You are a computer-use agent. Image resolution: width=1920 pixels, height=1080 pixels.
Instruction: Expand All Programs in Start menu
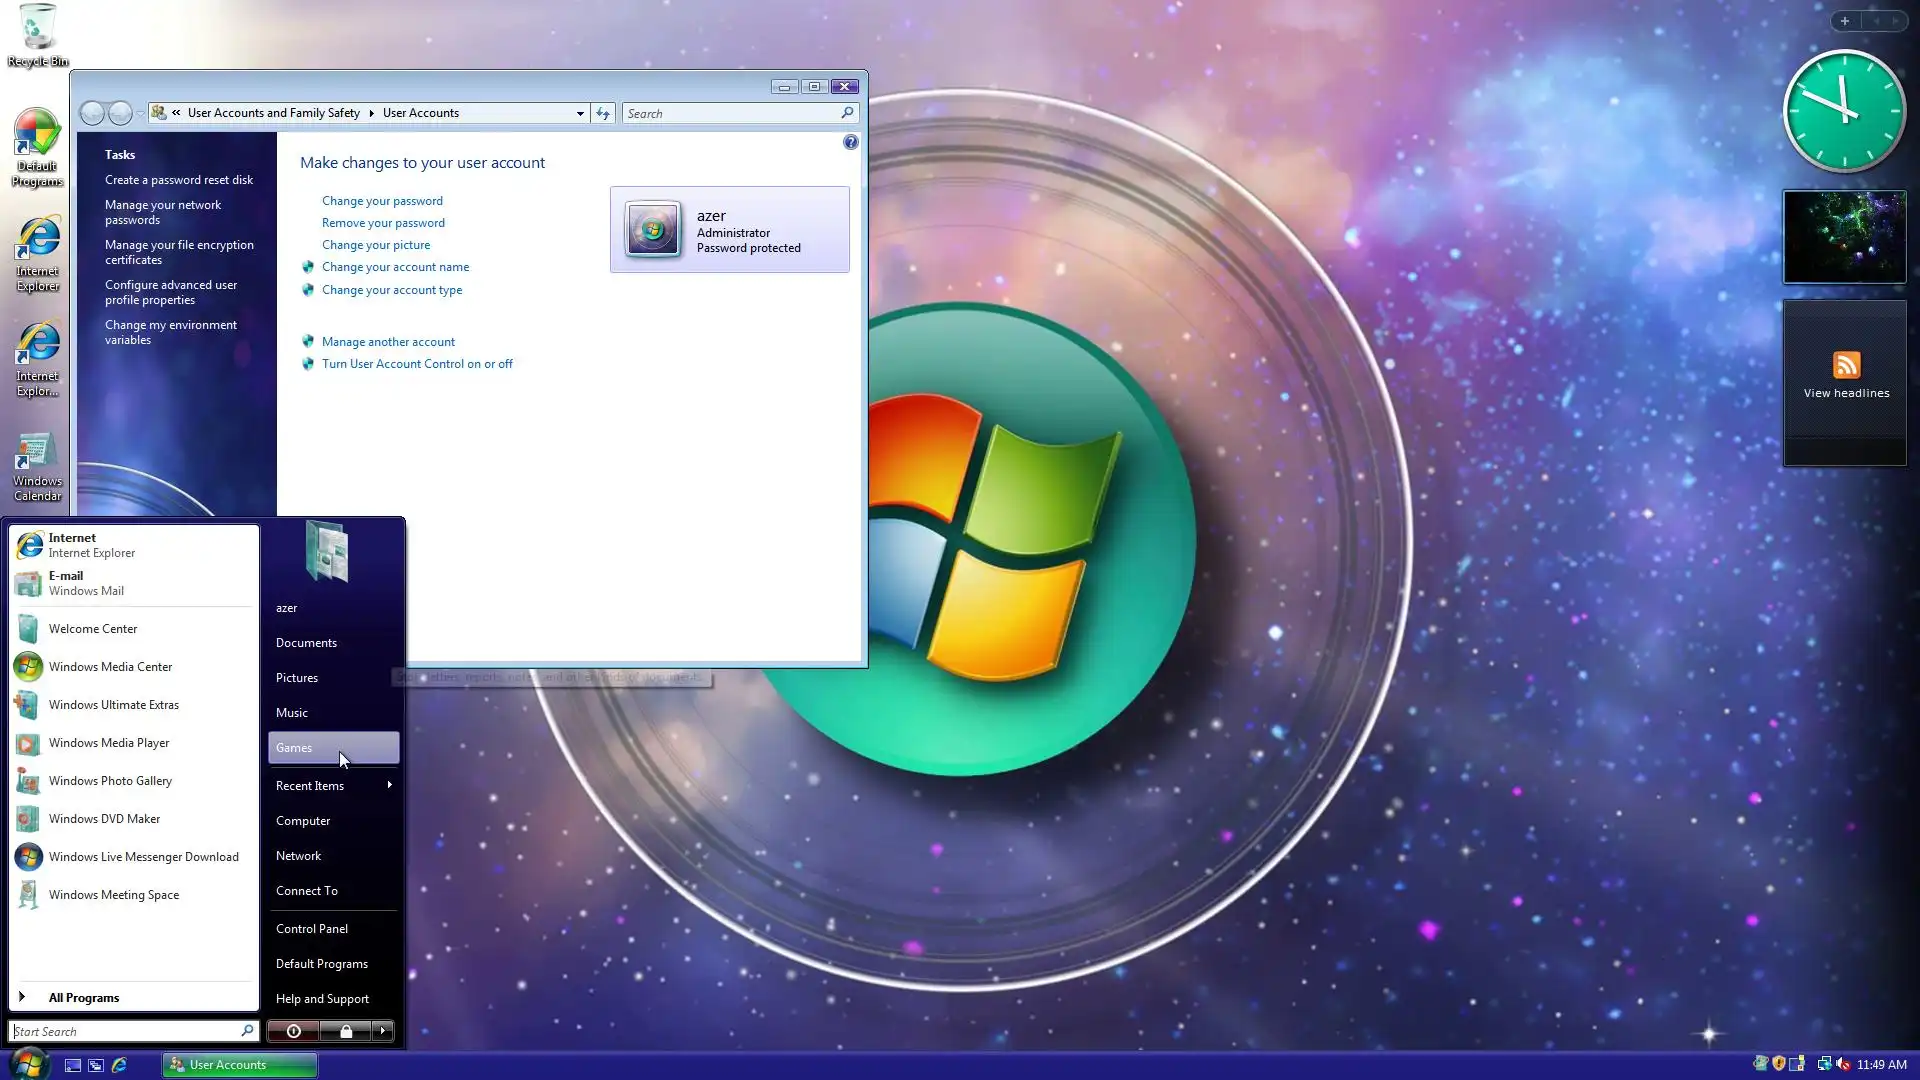point(83,998)
